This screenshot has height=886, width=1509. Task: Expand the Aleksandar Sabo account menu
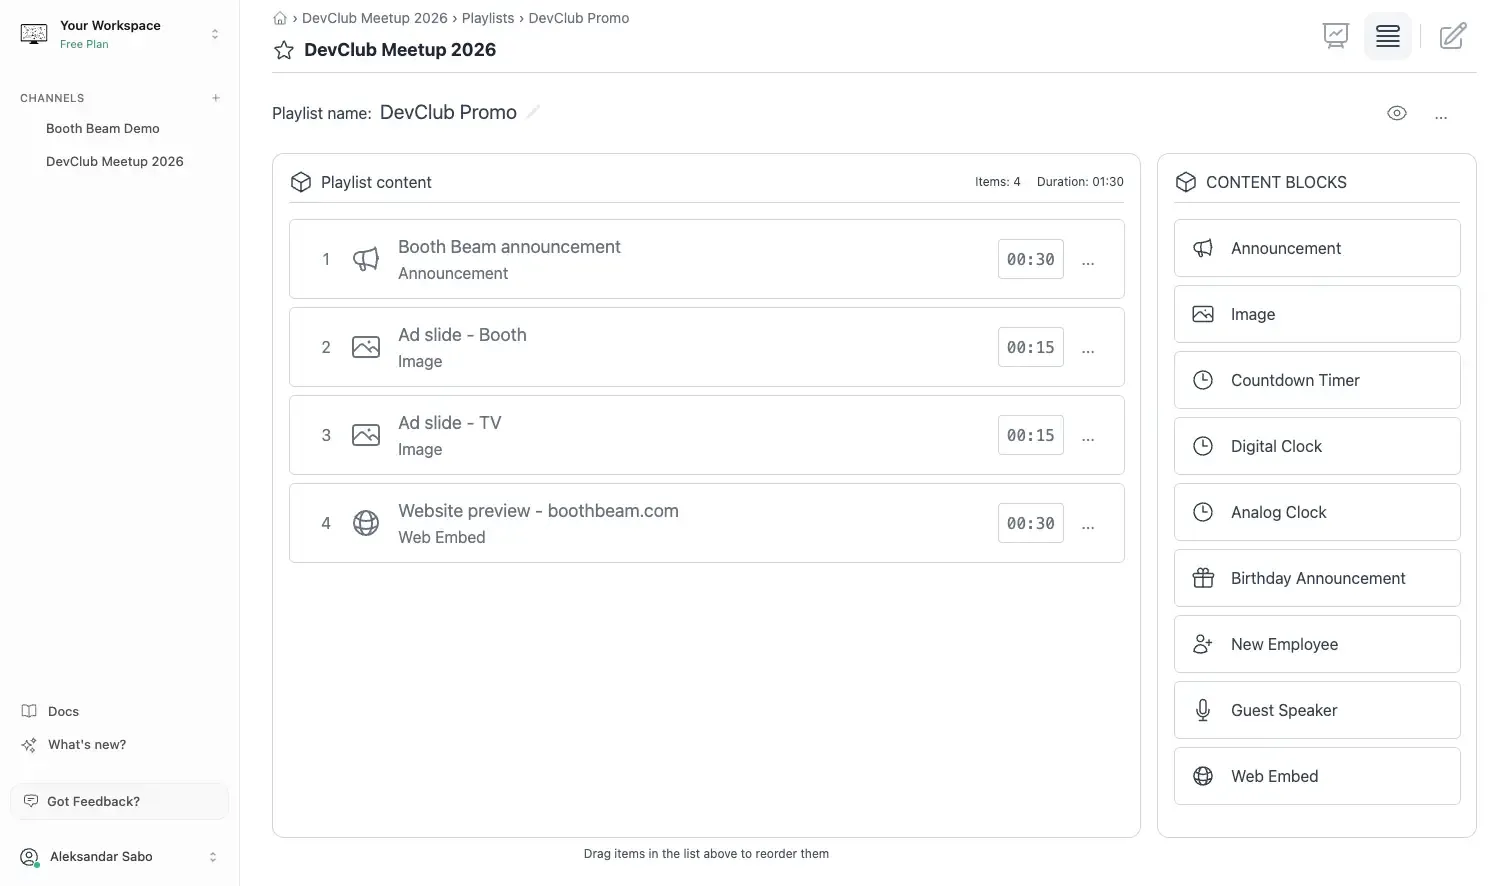click(x=120, y=857)
